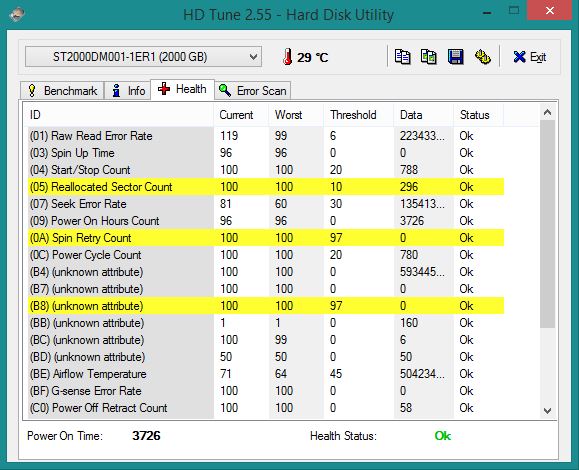
Task: Click the threshold value '45' for Airflow Temperature
Action: [336, 374]
